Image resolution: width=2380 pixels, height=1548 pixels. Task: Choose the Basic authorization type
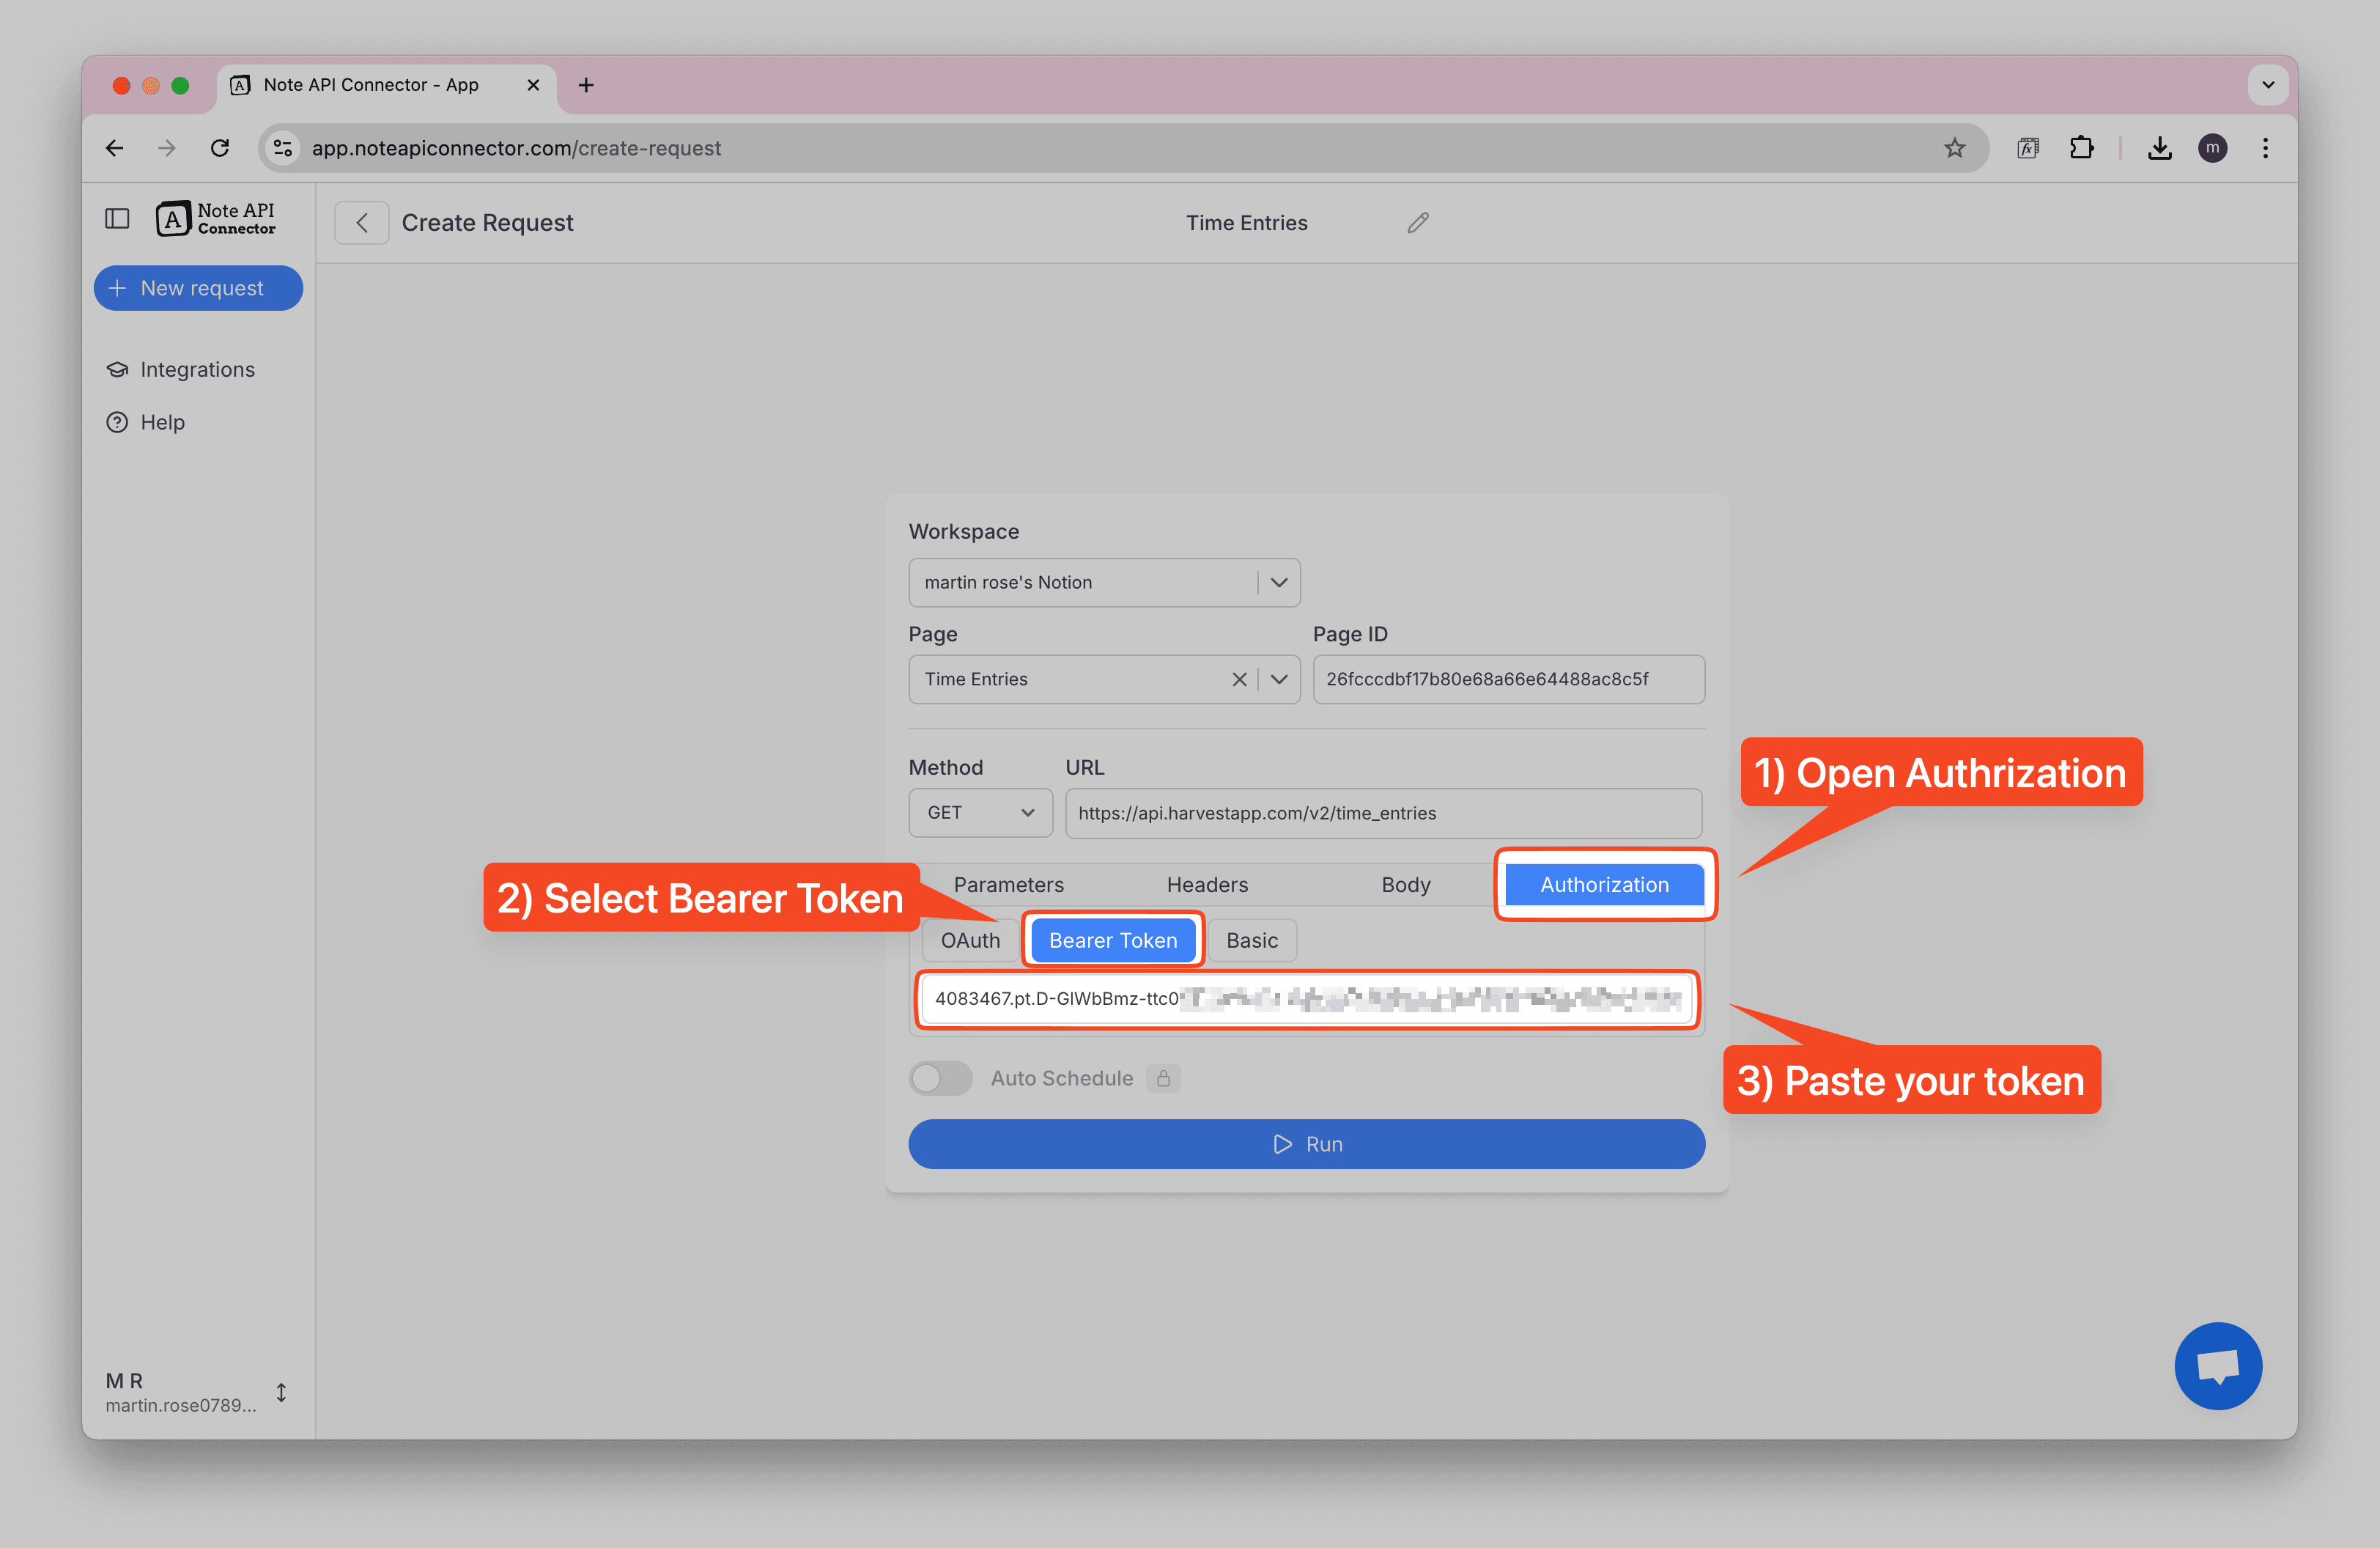click(1252, 940)
